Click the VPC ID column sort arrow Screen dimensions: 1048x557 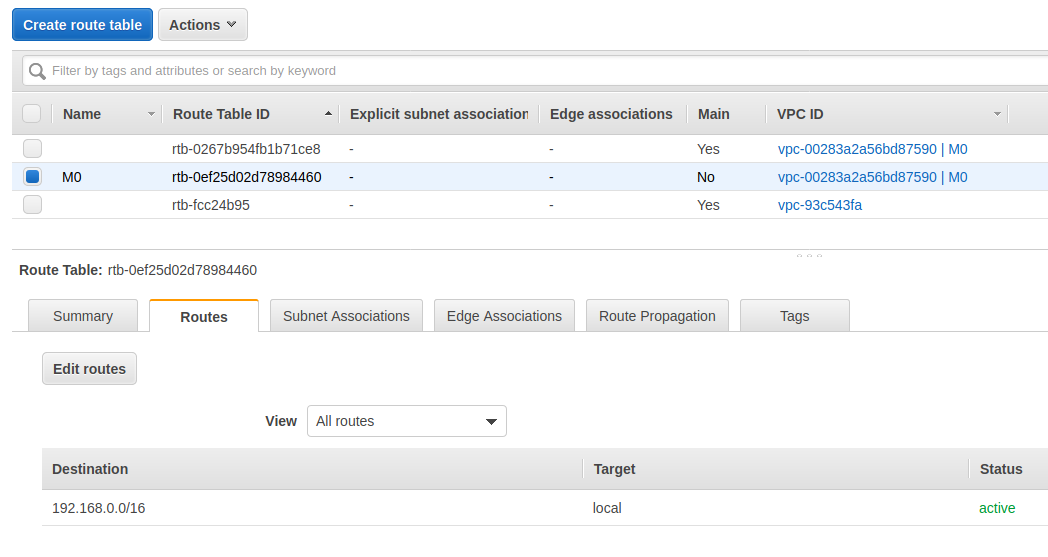(x=996, y=114)
